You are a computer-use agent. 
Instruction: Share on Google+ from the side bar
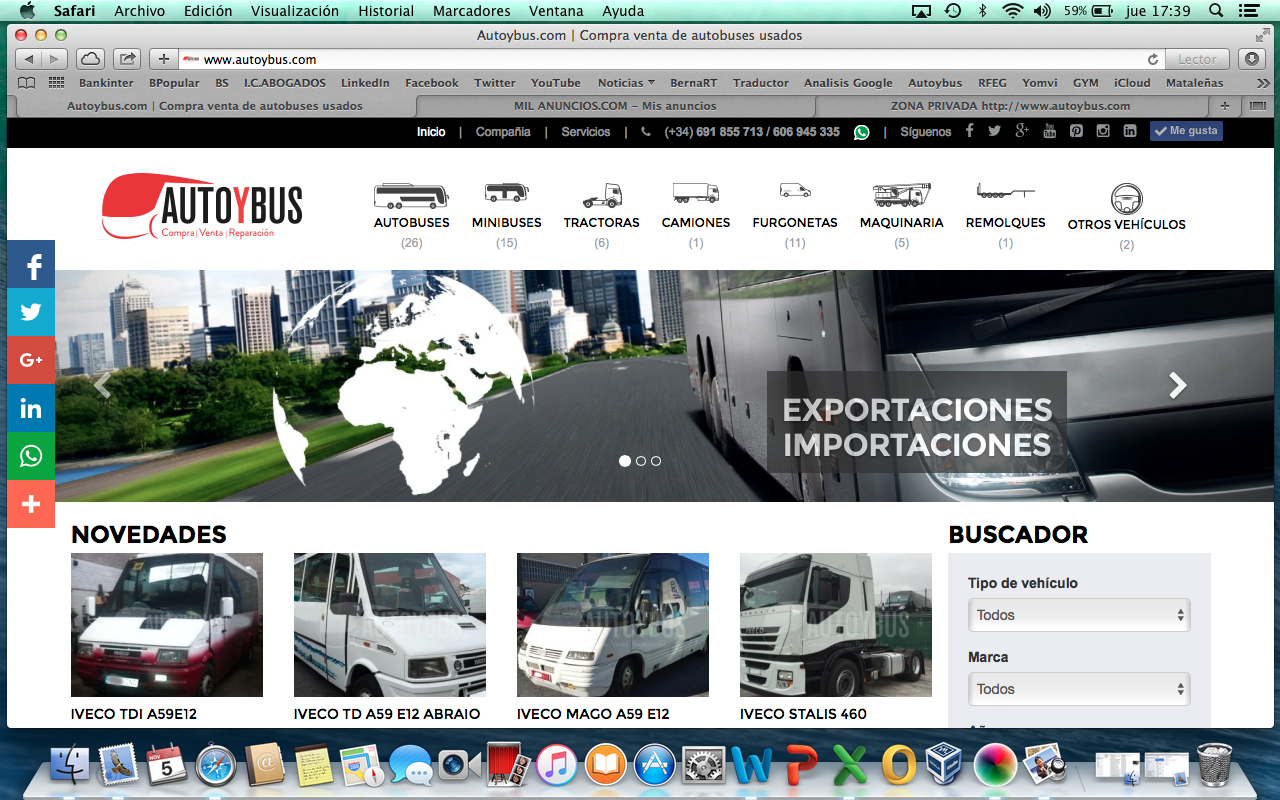point(31,360)
